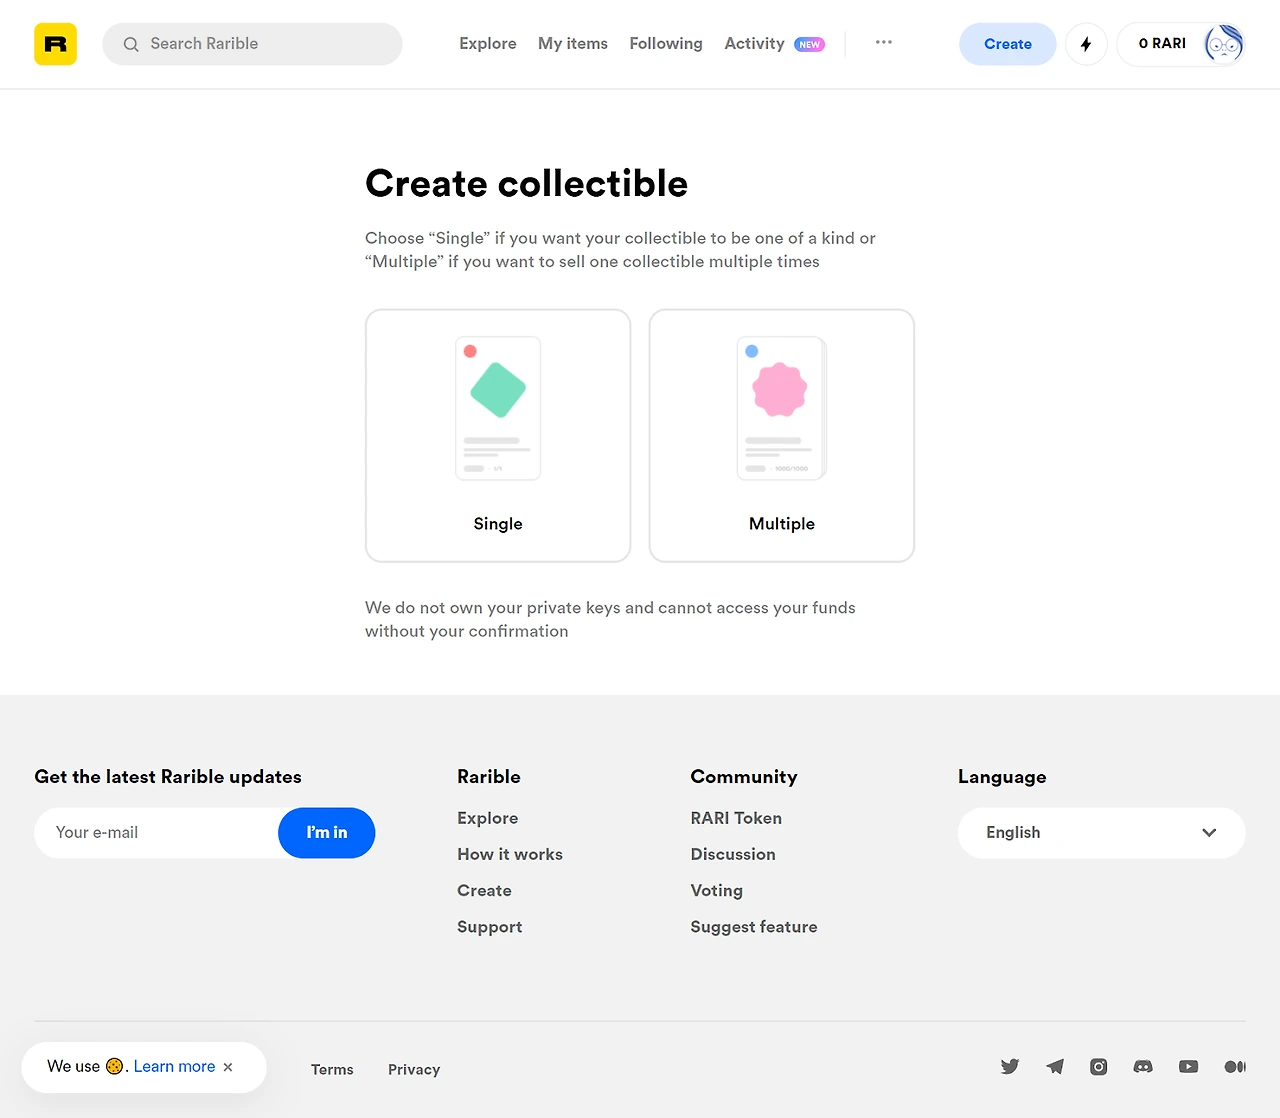Click the search magnifier icon
Viewport: 1280px width, 1118px height.
pyautogui.click(x=131, y=44)
